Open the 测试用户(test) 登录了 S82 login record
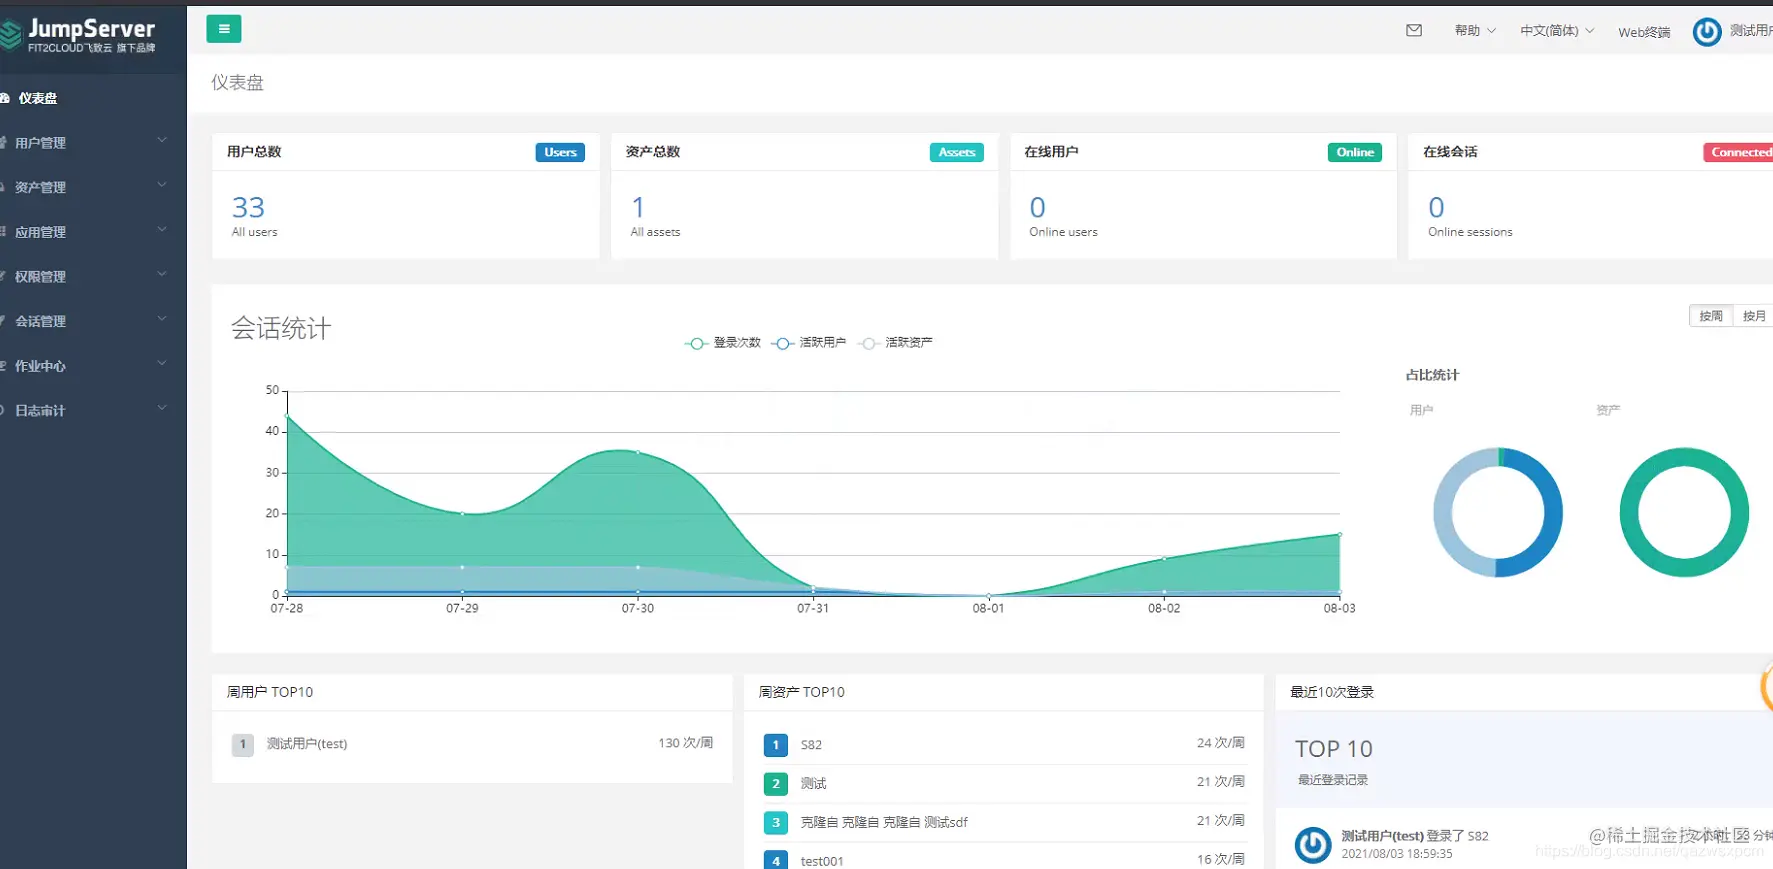 click(x=1414, y=836)
